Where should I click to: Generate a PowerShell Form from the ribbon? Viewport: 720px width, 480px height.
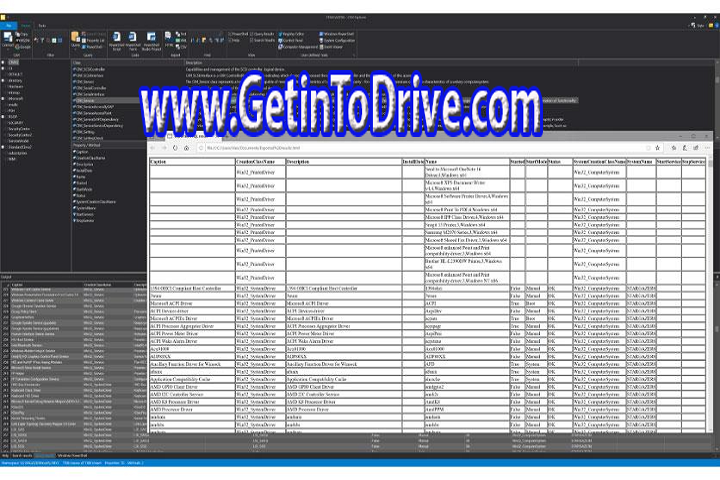click(x=133, y=41)
